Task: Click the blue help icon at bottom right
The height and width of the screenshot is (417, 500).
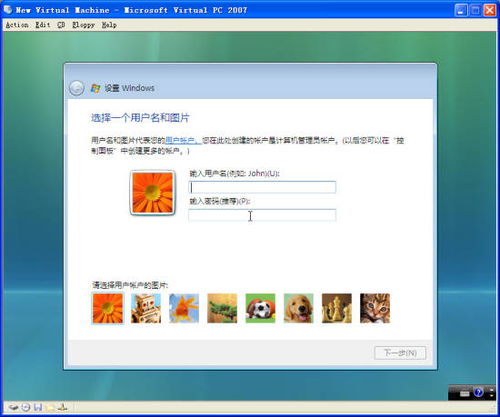Action: 478,392
